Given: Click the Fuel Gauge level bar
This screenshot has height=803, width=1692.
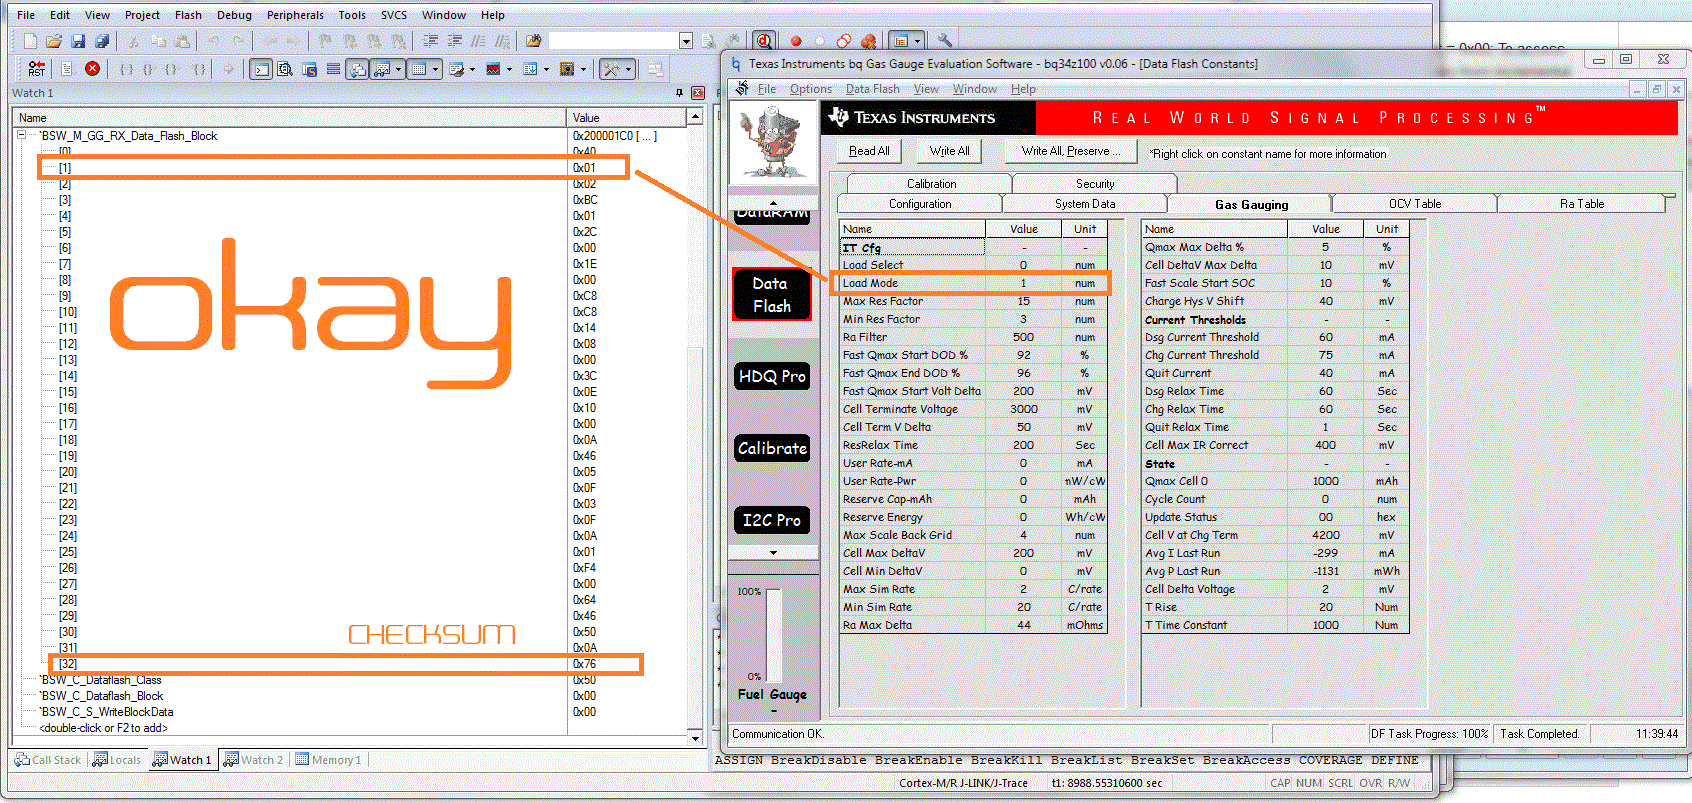Looking at the screenshot, I should coord(773,634).
